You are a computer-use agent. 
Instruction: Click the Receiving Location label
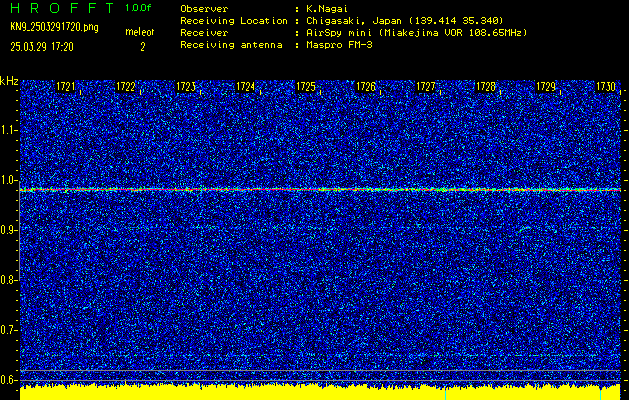tap(234, 20)
